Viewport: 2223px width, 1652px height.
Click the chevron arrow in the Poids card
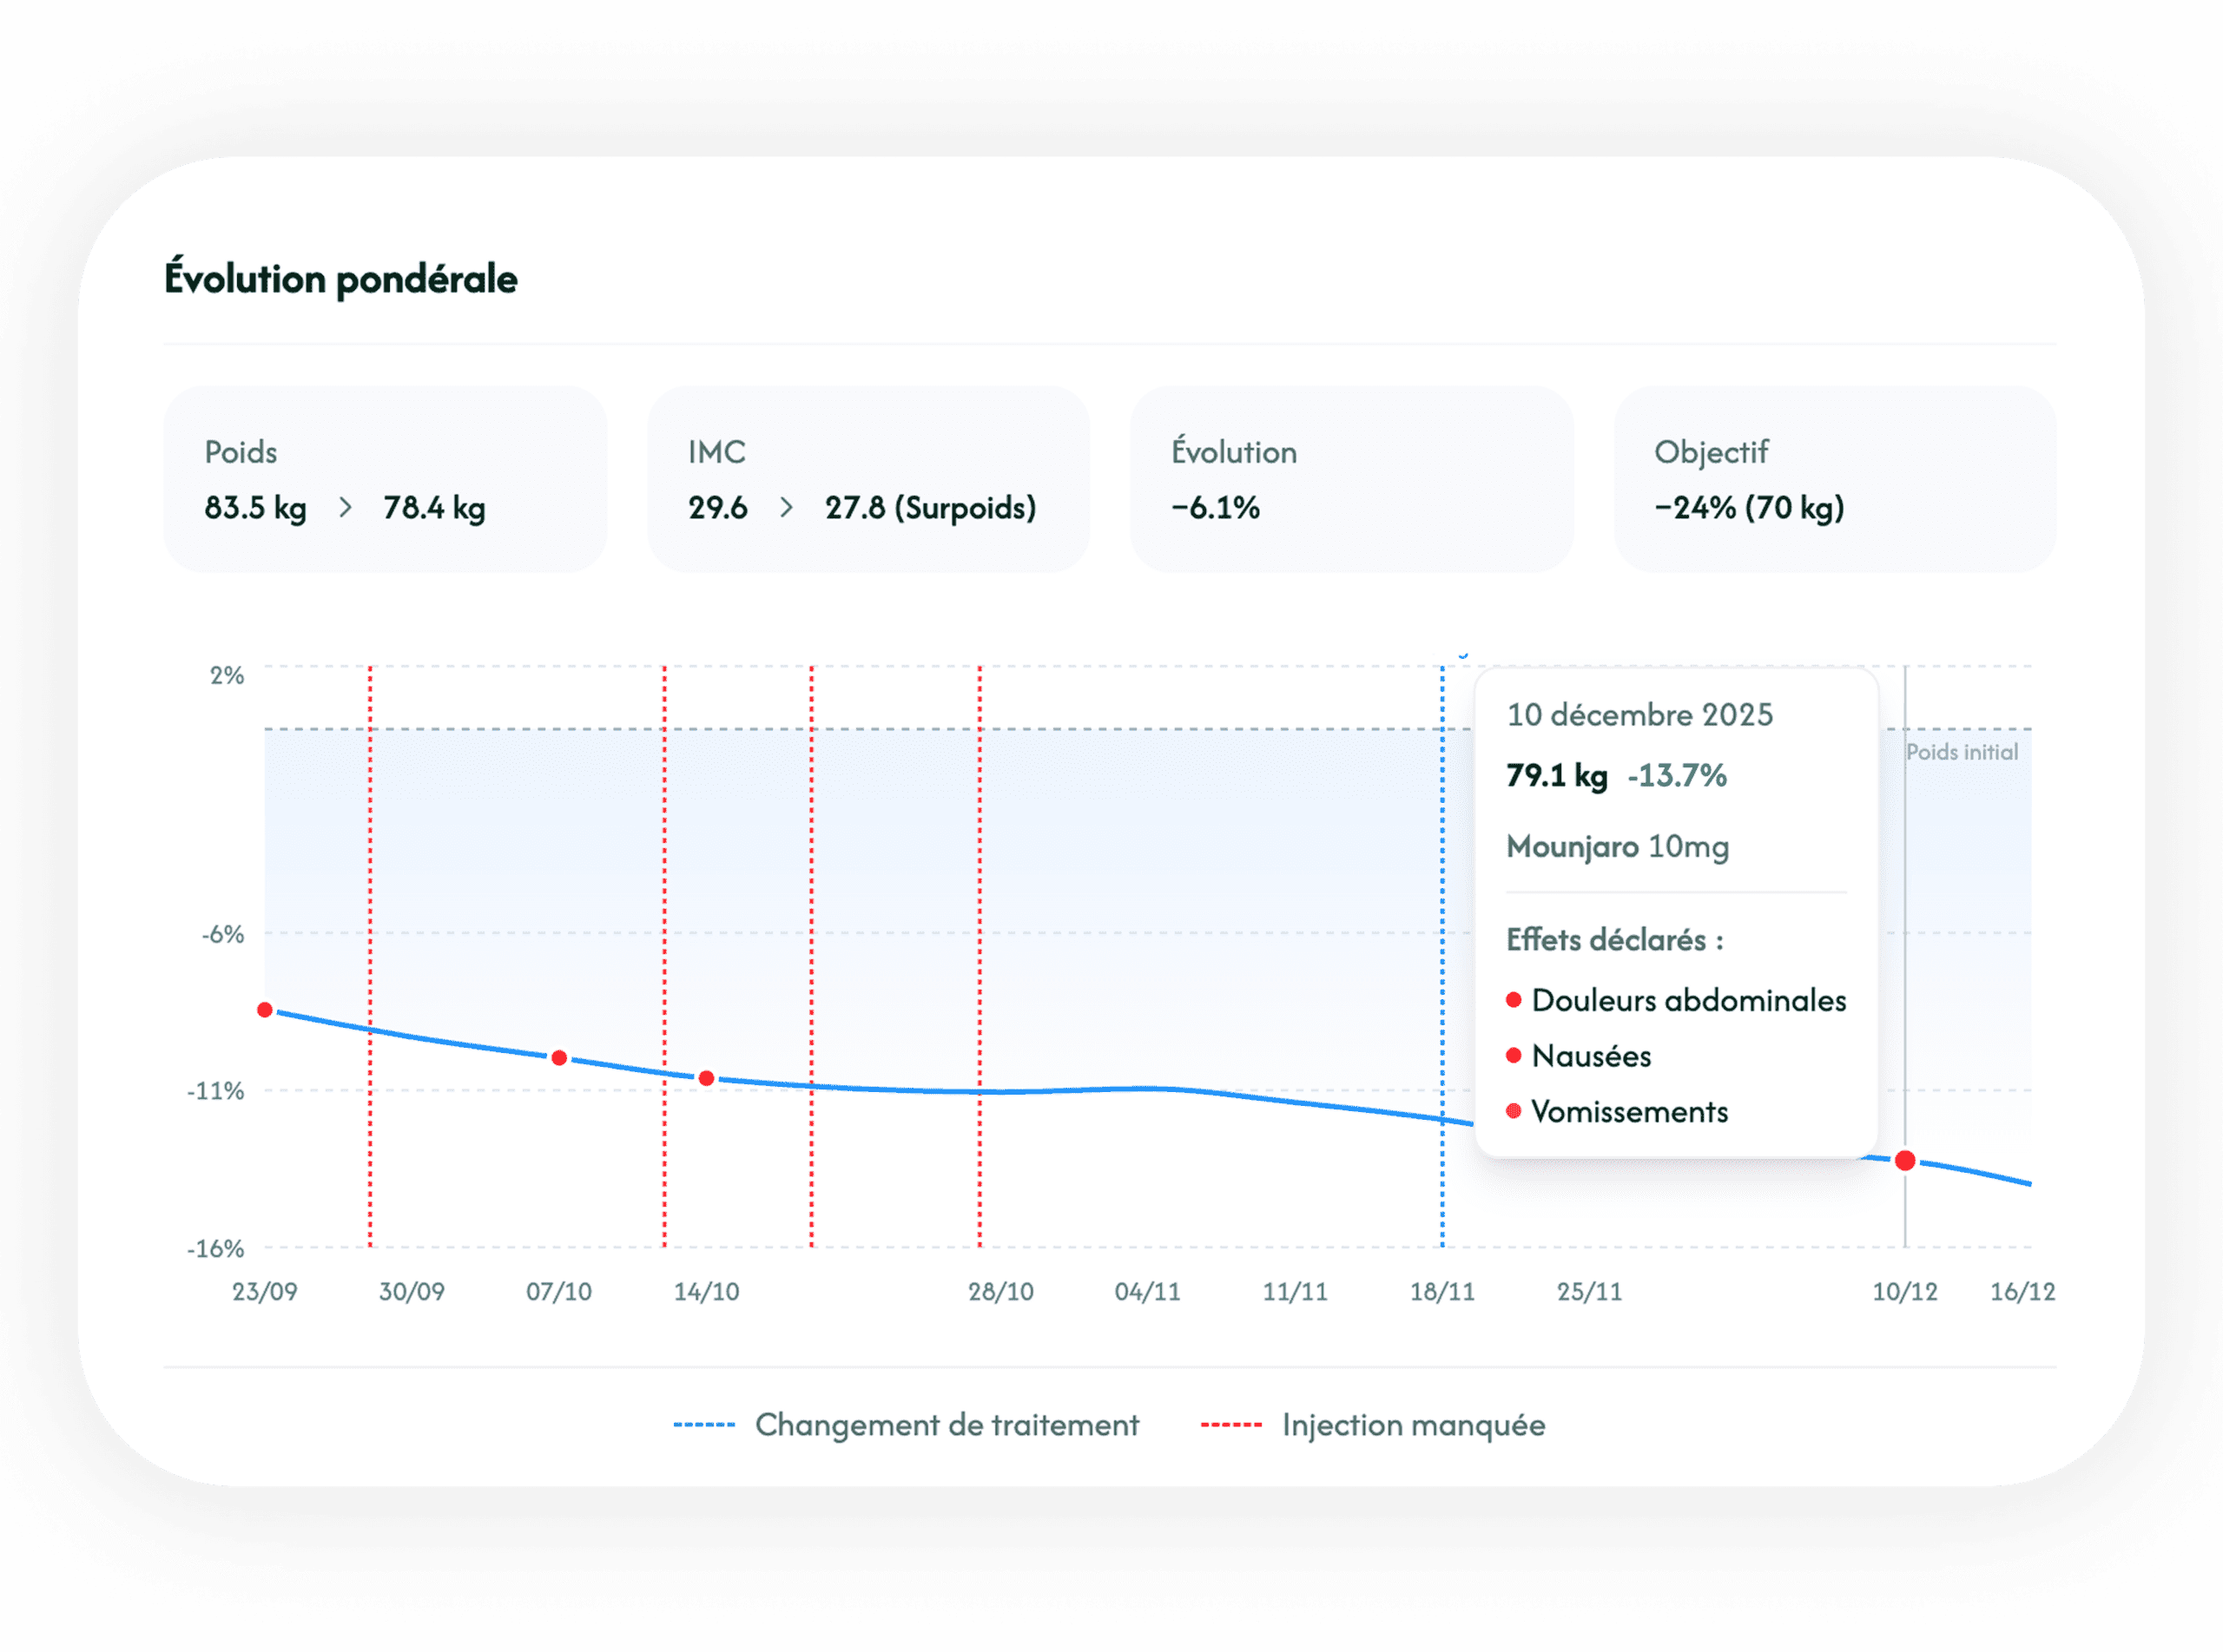(x=345, y=508)
